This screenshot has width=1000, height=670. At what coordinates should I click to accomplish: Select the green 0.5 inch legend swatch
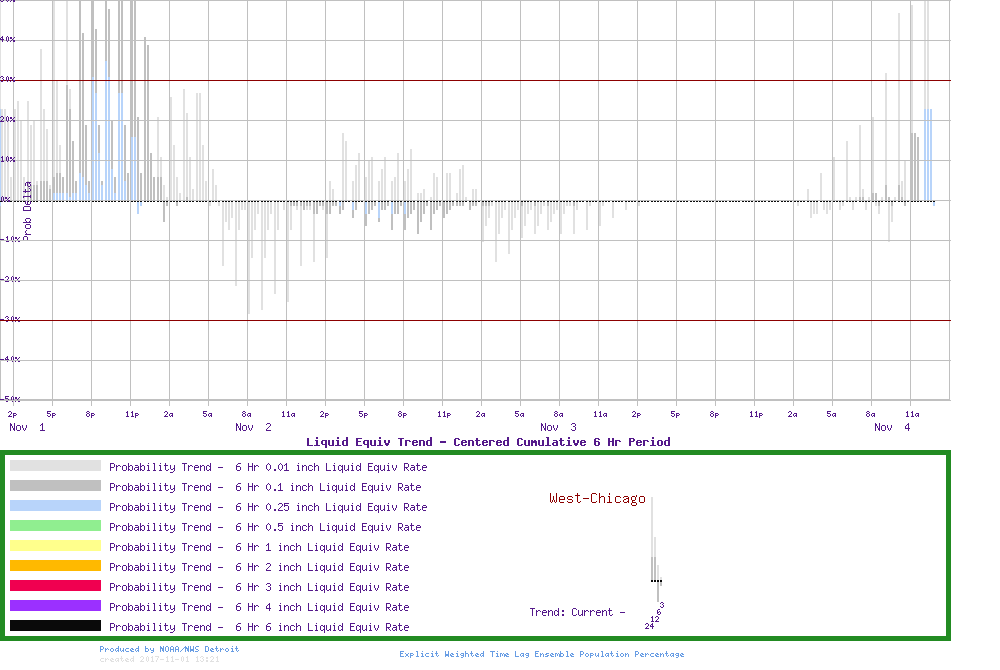[x=55, y=526]
